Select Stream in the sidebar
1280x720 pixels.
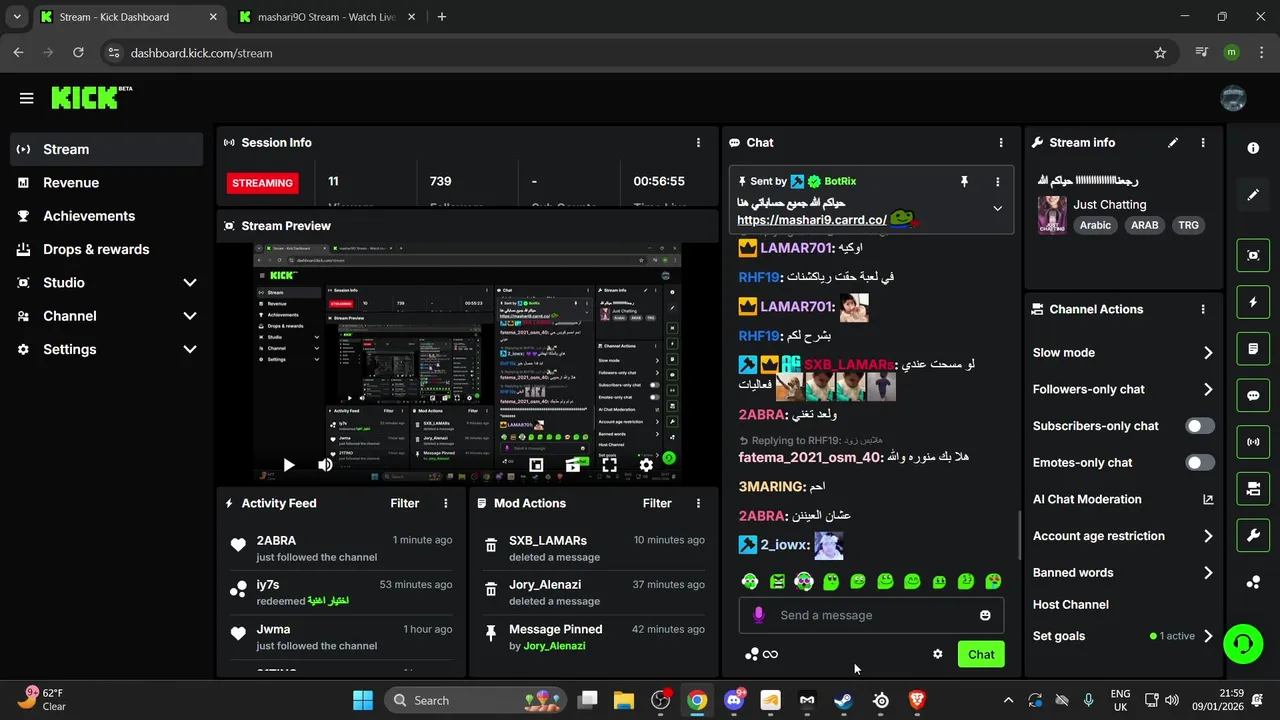[x=107, y=149]
